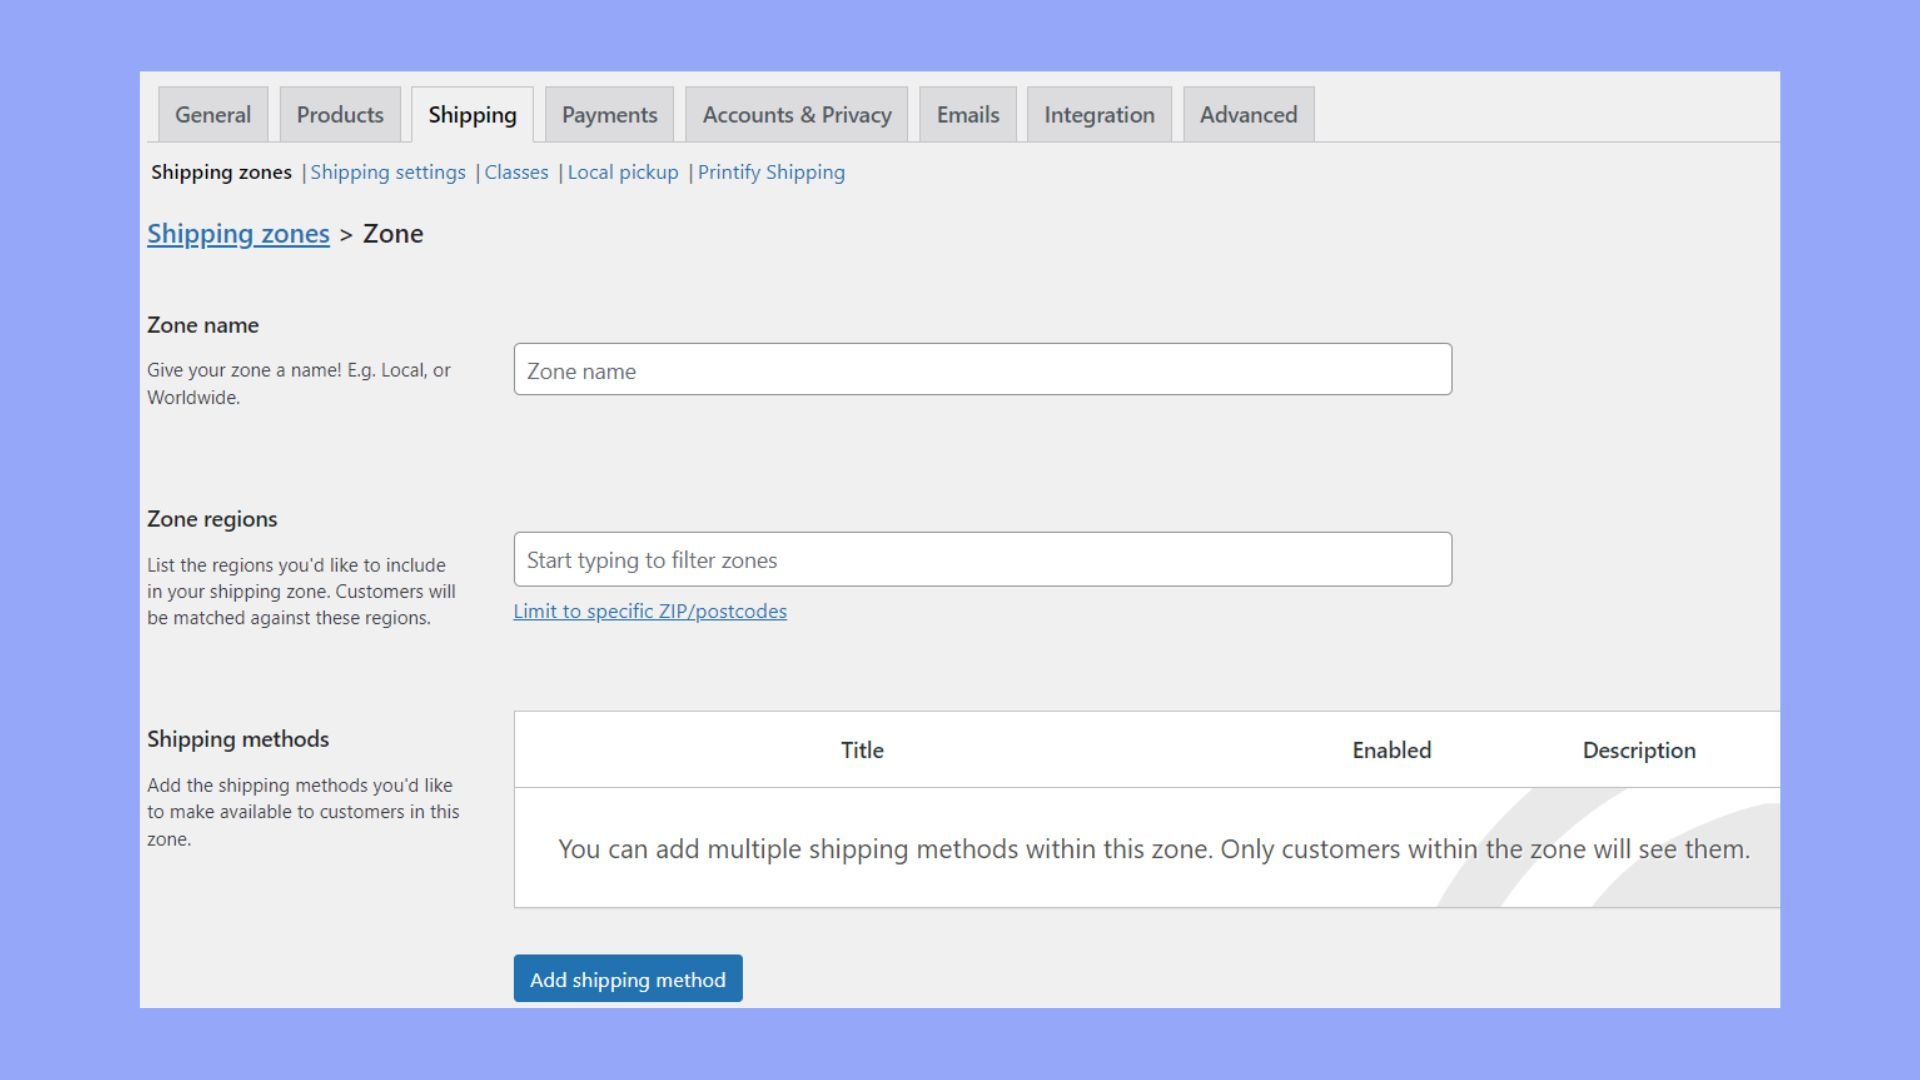Select the Shipping tab
The image size is (1920, 1080).
pyautogui.click(x=472, y=115)
